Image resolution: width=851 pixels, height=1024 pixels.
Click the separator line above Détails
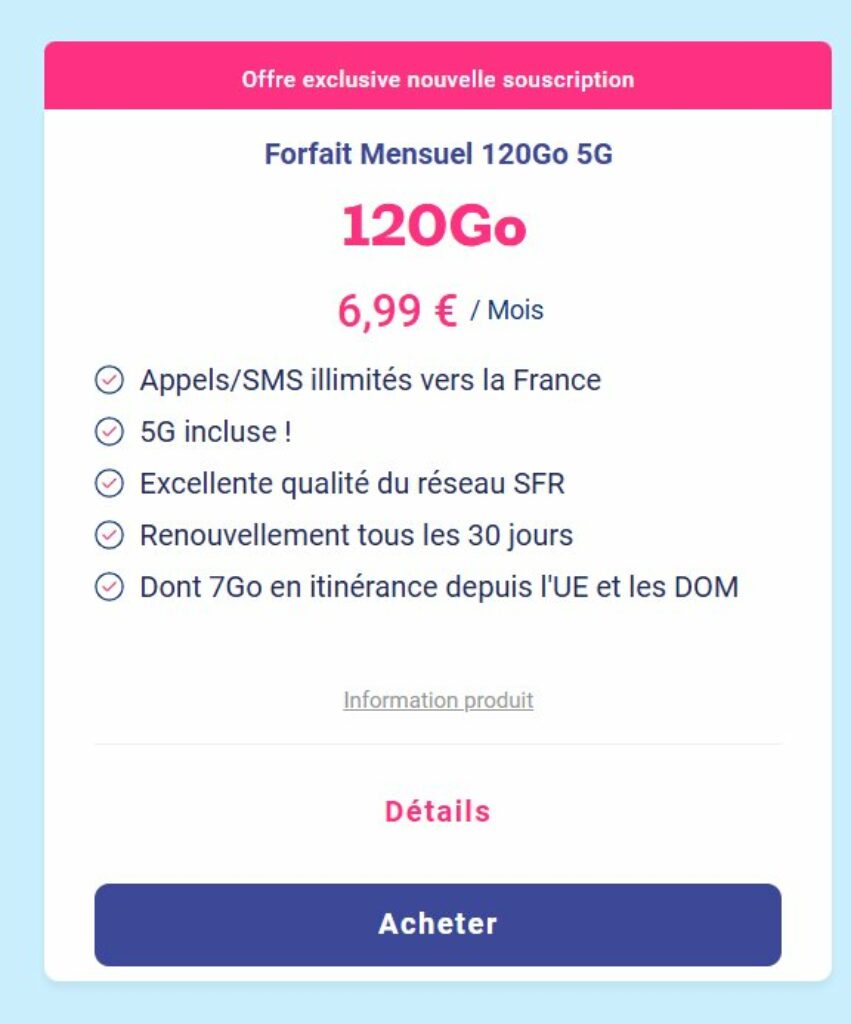pyautogui.click(x=438, y=744)
